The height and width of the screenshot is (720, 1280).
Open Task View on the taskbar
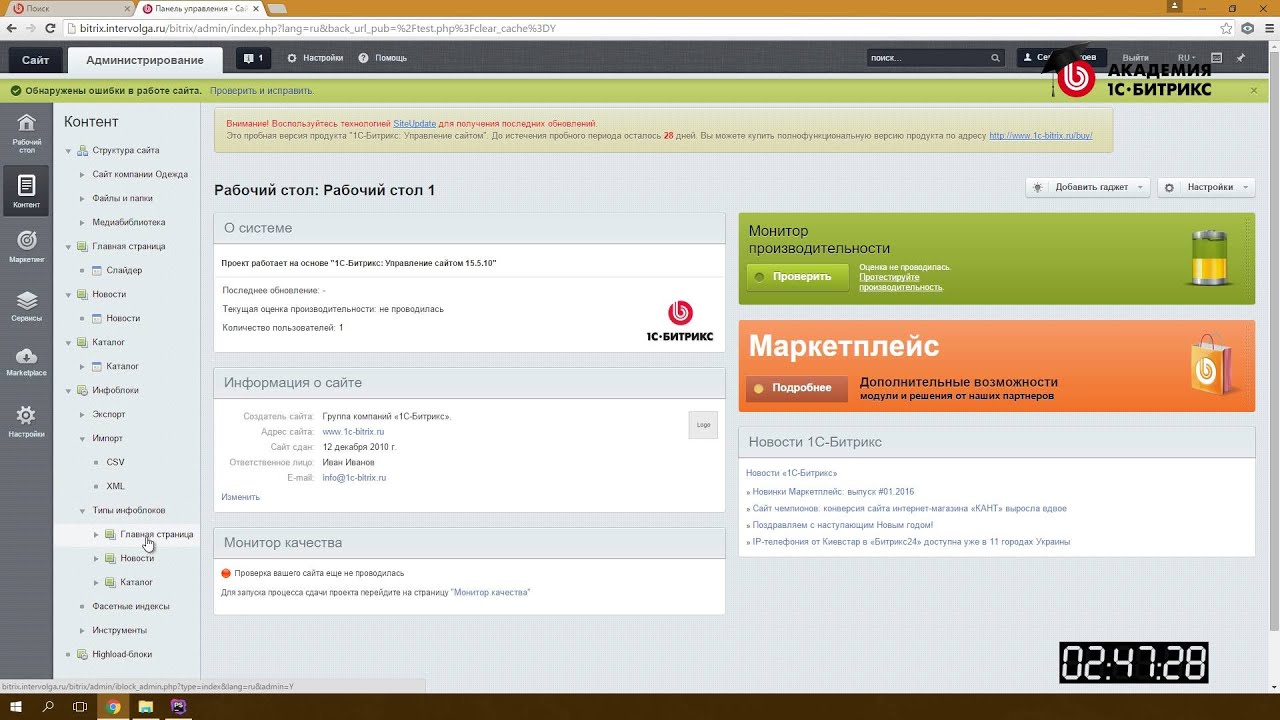click(80, 706)
